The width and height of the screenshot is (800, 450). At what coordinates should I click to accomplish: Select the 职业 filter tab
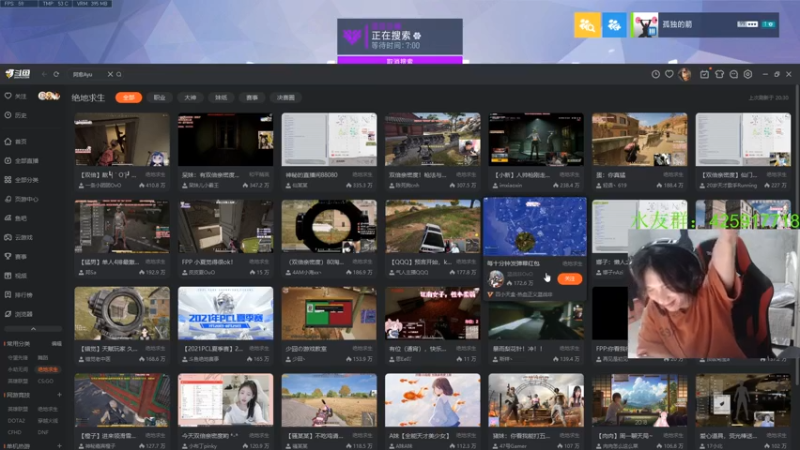(160, 97)
